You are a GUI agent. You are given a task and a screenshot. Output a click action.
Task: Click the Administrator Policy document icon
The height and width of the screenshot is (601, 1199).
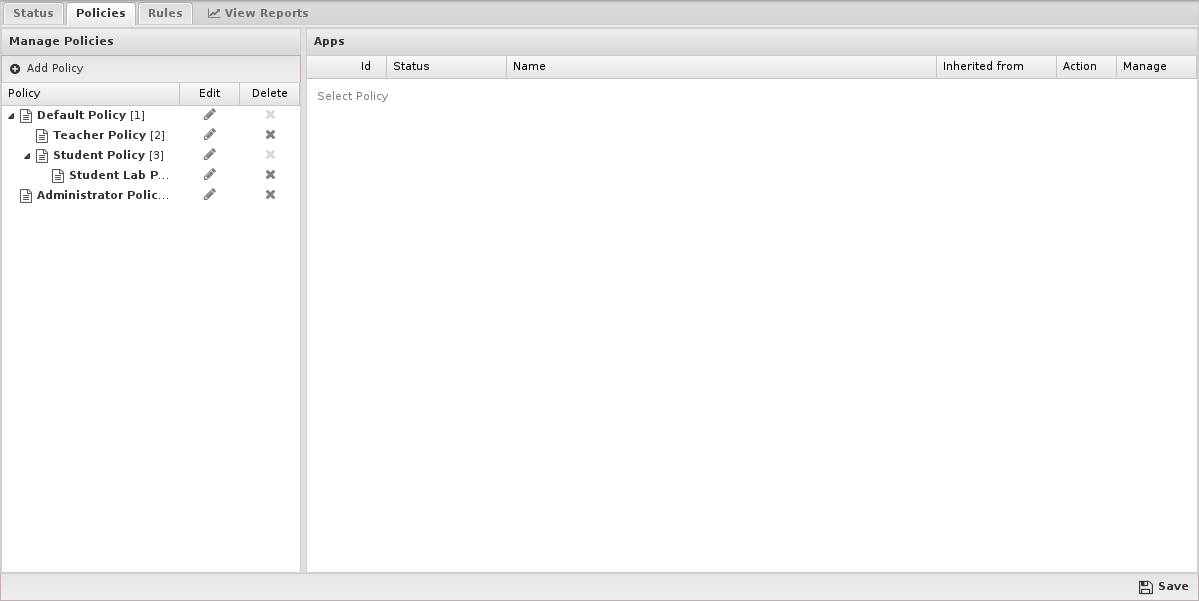tap(26, 195)
